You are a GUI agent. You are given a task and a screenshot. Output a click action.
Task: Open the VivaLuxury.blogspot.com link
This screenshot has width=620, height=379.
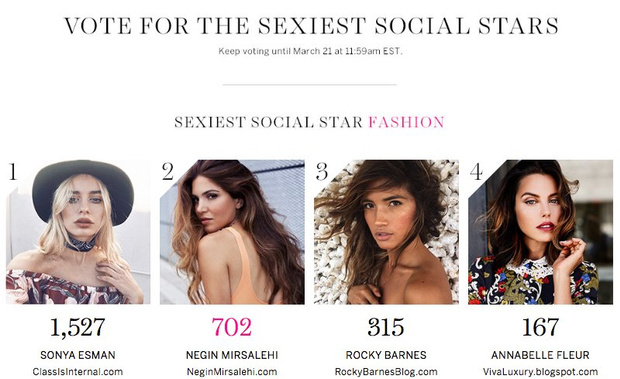tap(540, 372)
